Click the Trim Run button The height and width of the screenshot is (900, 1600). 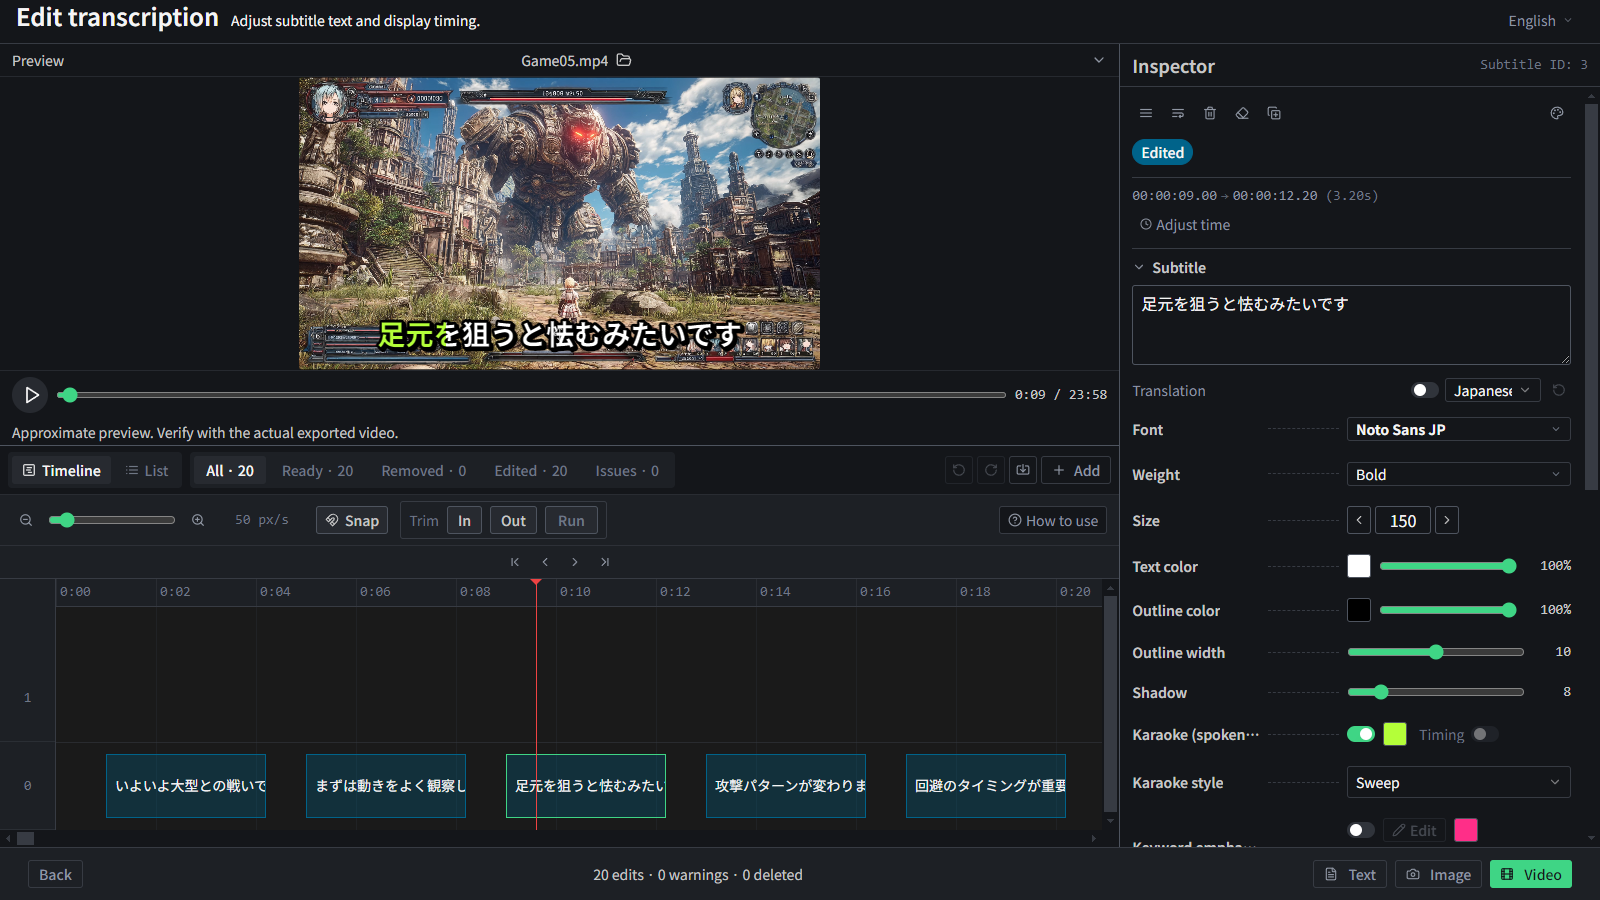coord(571,520)
